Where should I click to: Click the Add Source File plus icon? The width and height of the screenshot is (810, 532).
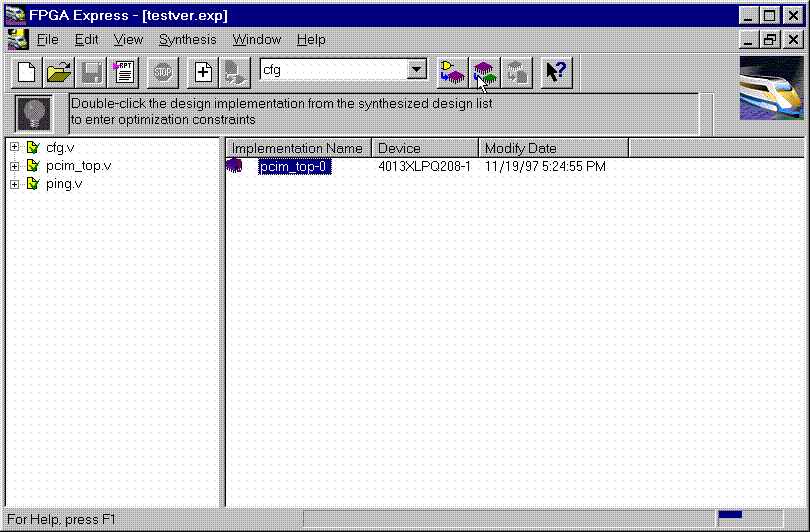click(203, 71)
